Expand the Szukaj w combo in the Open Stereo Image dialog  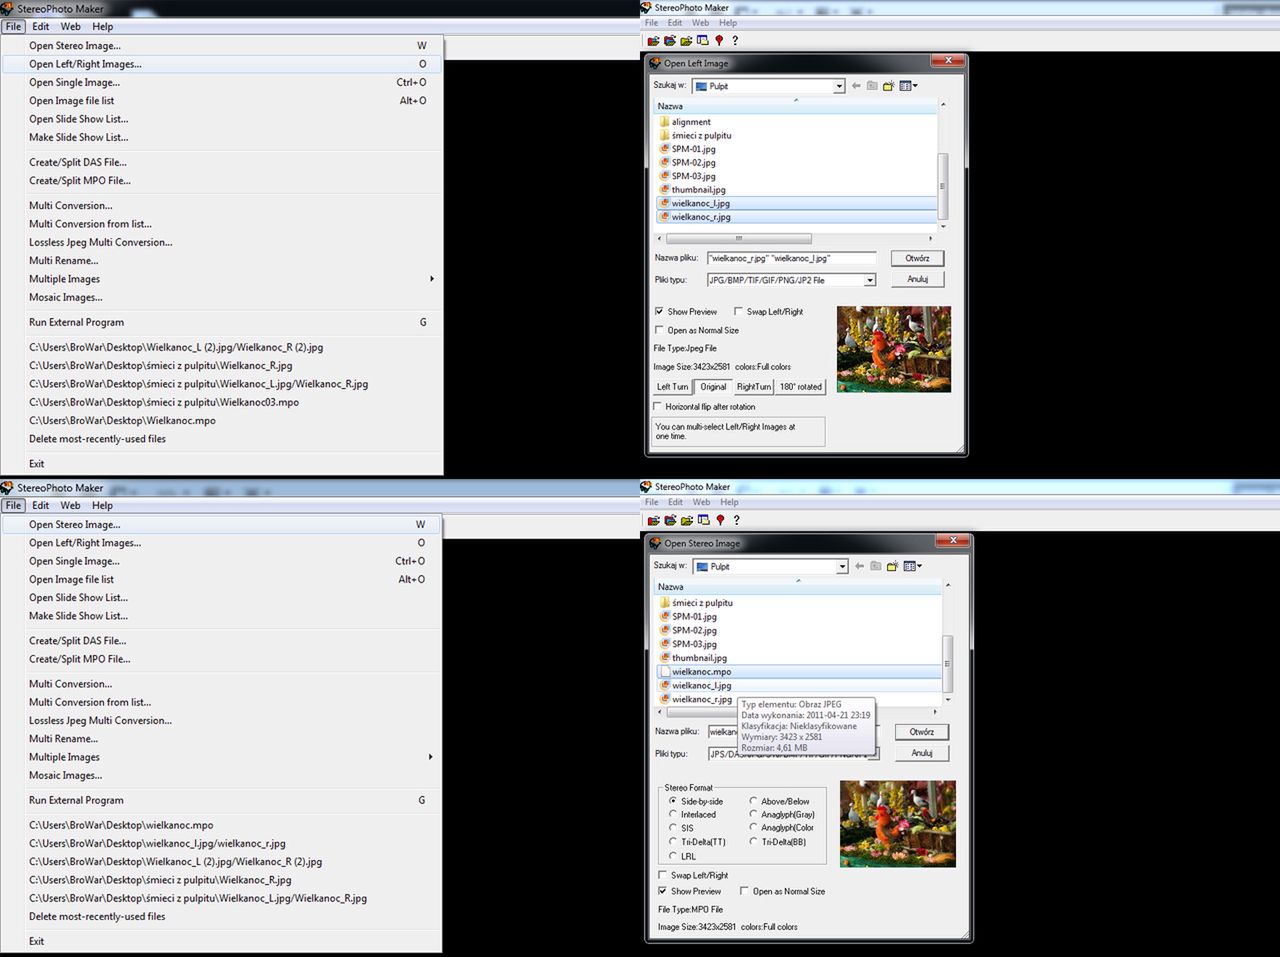[842, 567]
